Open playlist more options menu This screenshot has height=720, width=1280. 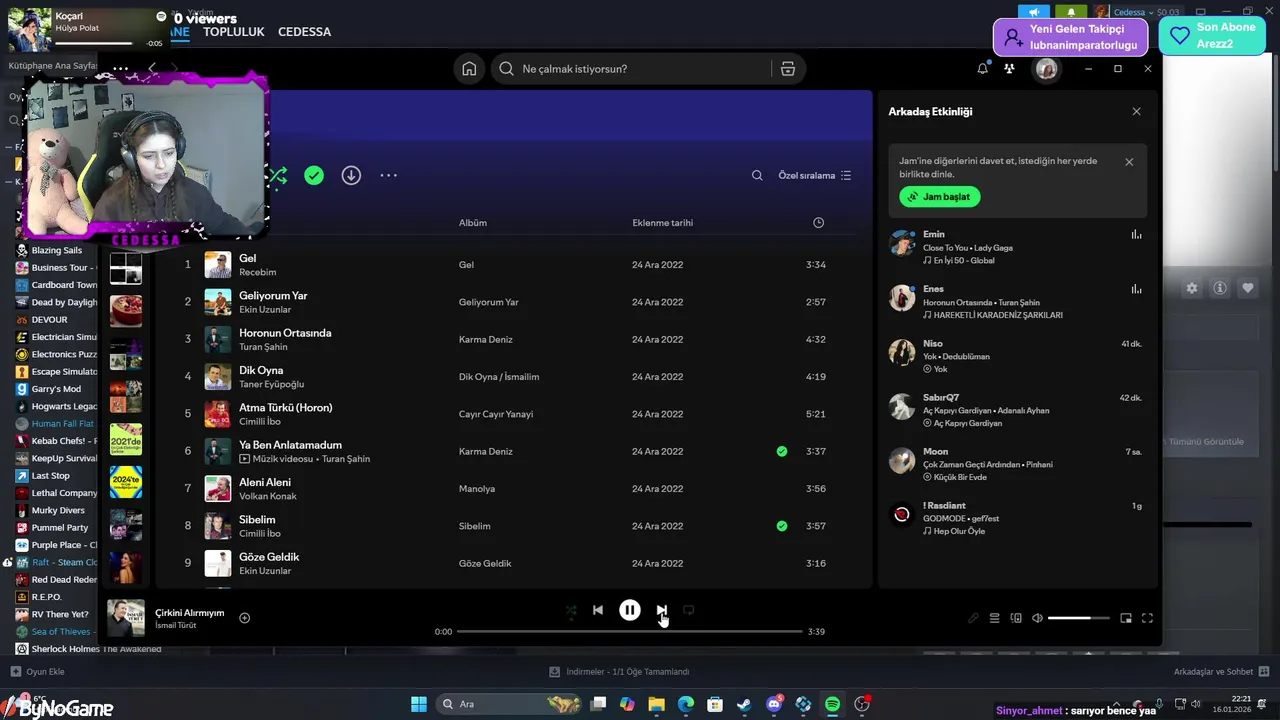pos(388,175)
